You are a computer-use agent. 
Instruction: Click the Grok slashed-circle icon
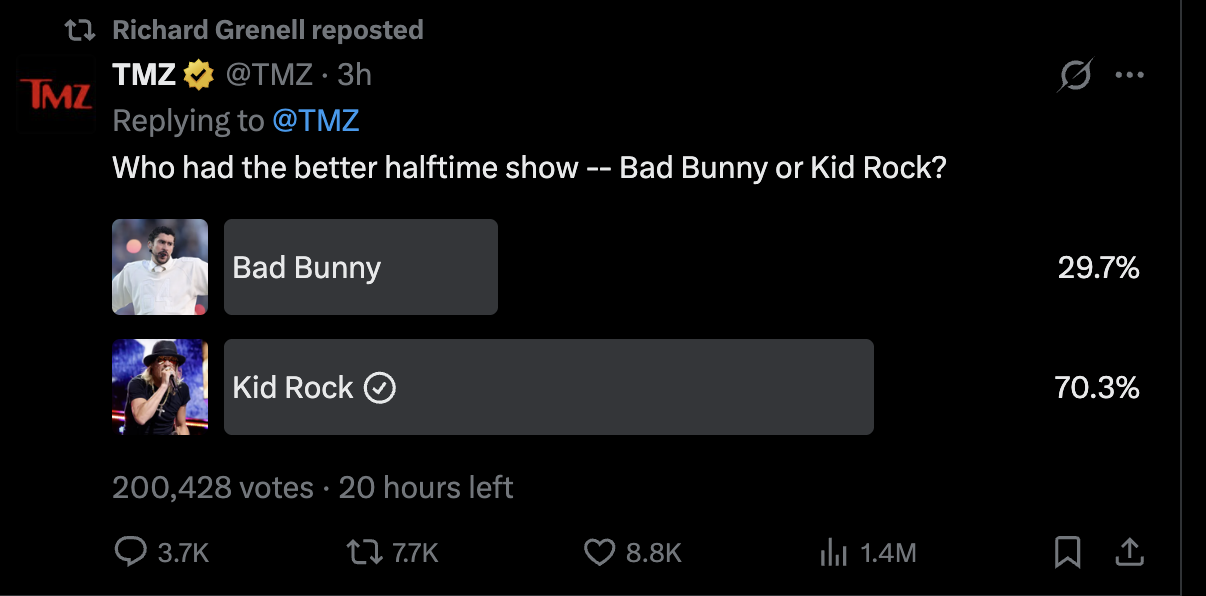(x=1075, y=76)
